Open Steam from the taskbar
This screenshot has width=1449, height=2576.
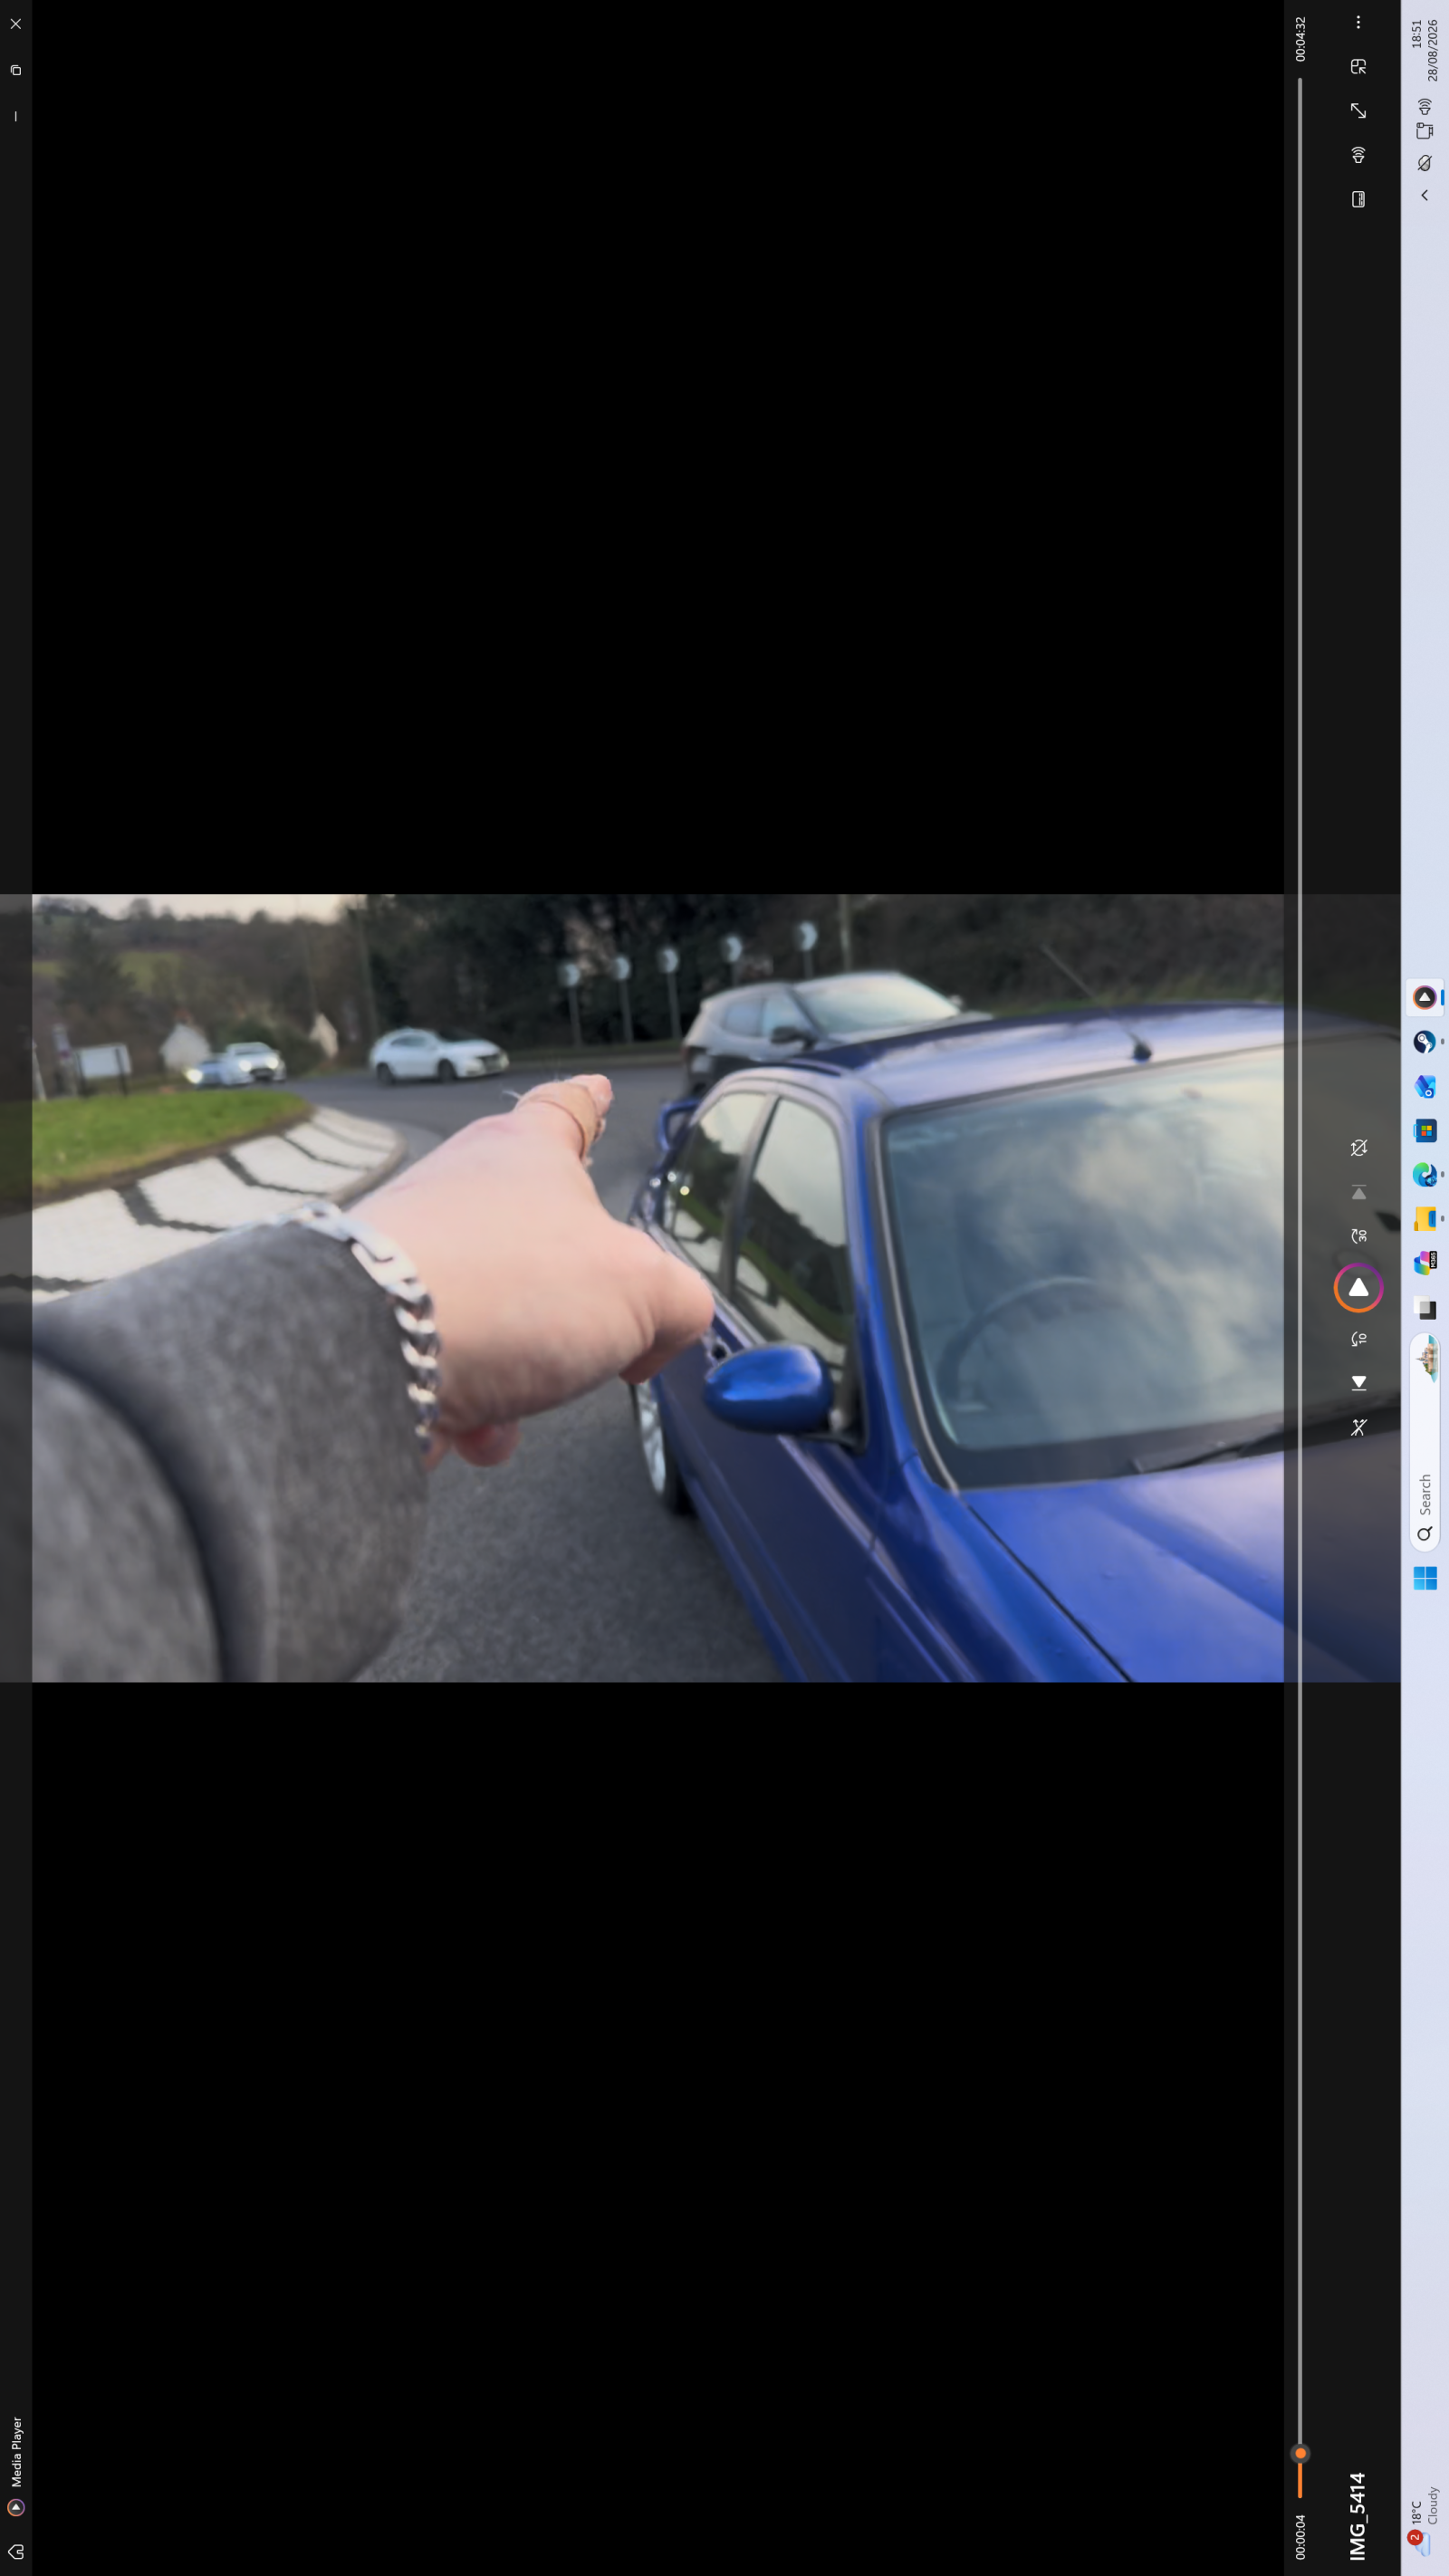coord(1425,1042)
